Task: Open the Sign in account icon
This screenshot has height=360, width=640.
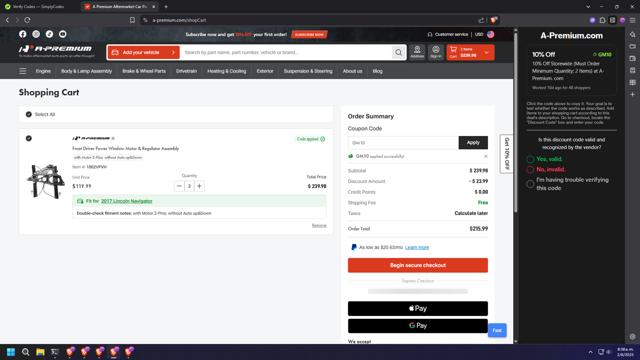Action: [436, 52]
